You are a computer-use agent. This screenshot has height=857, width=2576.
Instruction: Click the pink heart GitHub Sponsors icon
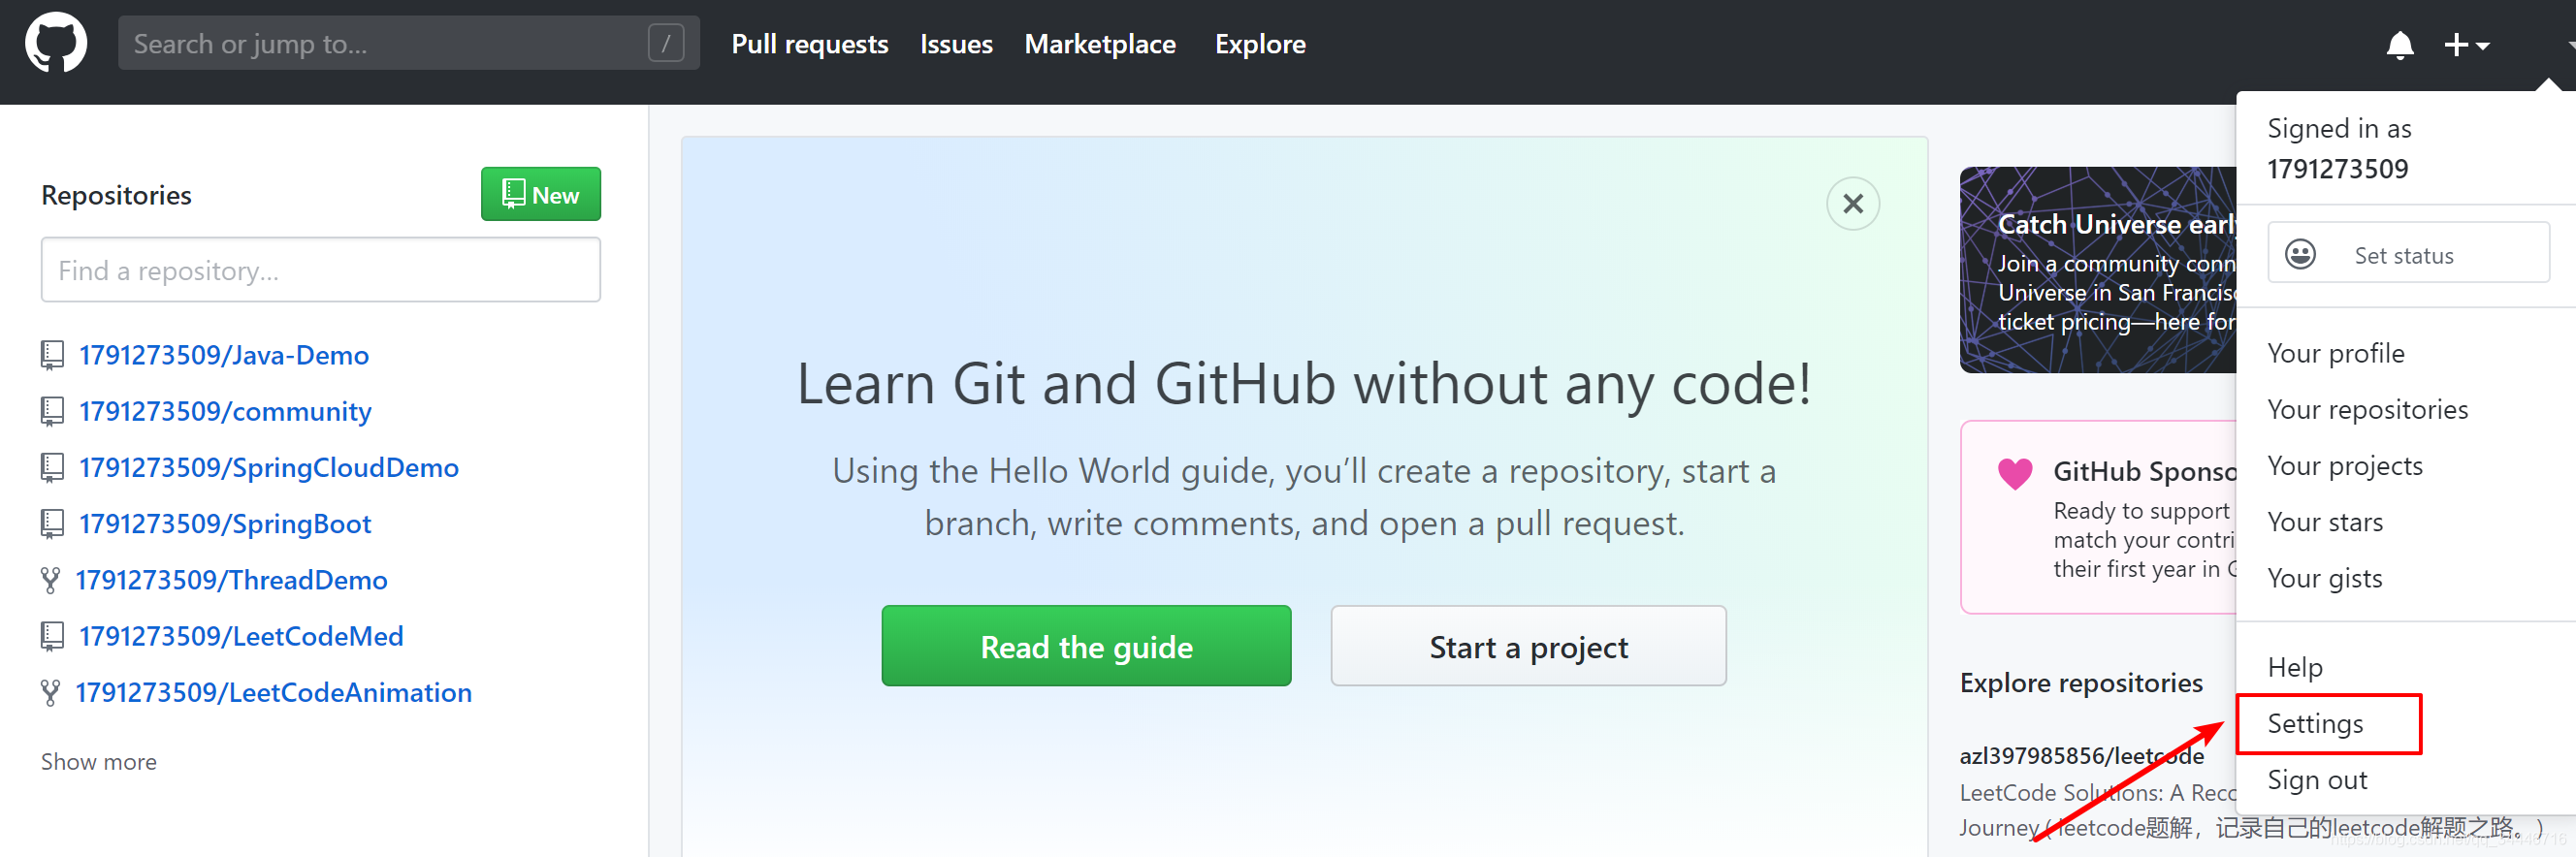click(2015, 473)
